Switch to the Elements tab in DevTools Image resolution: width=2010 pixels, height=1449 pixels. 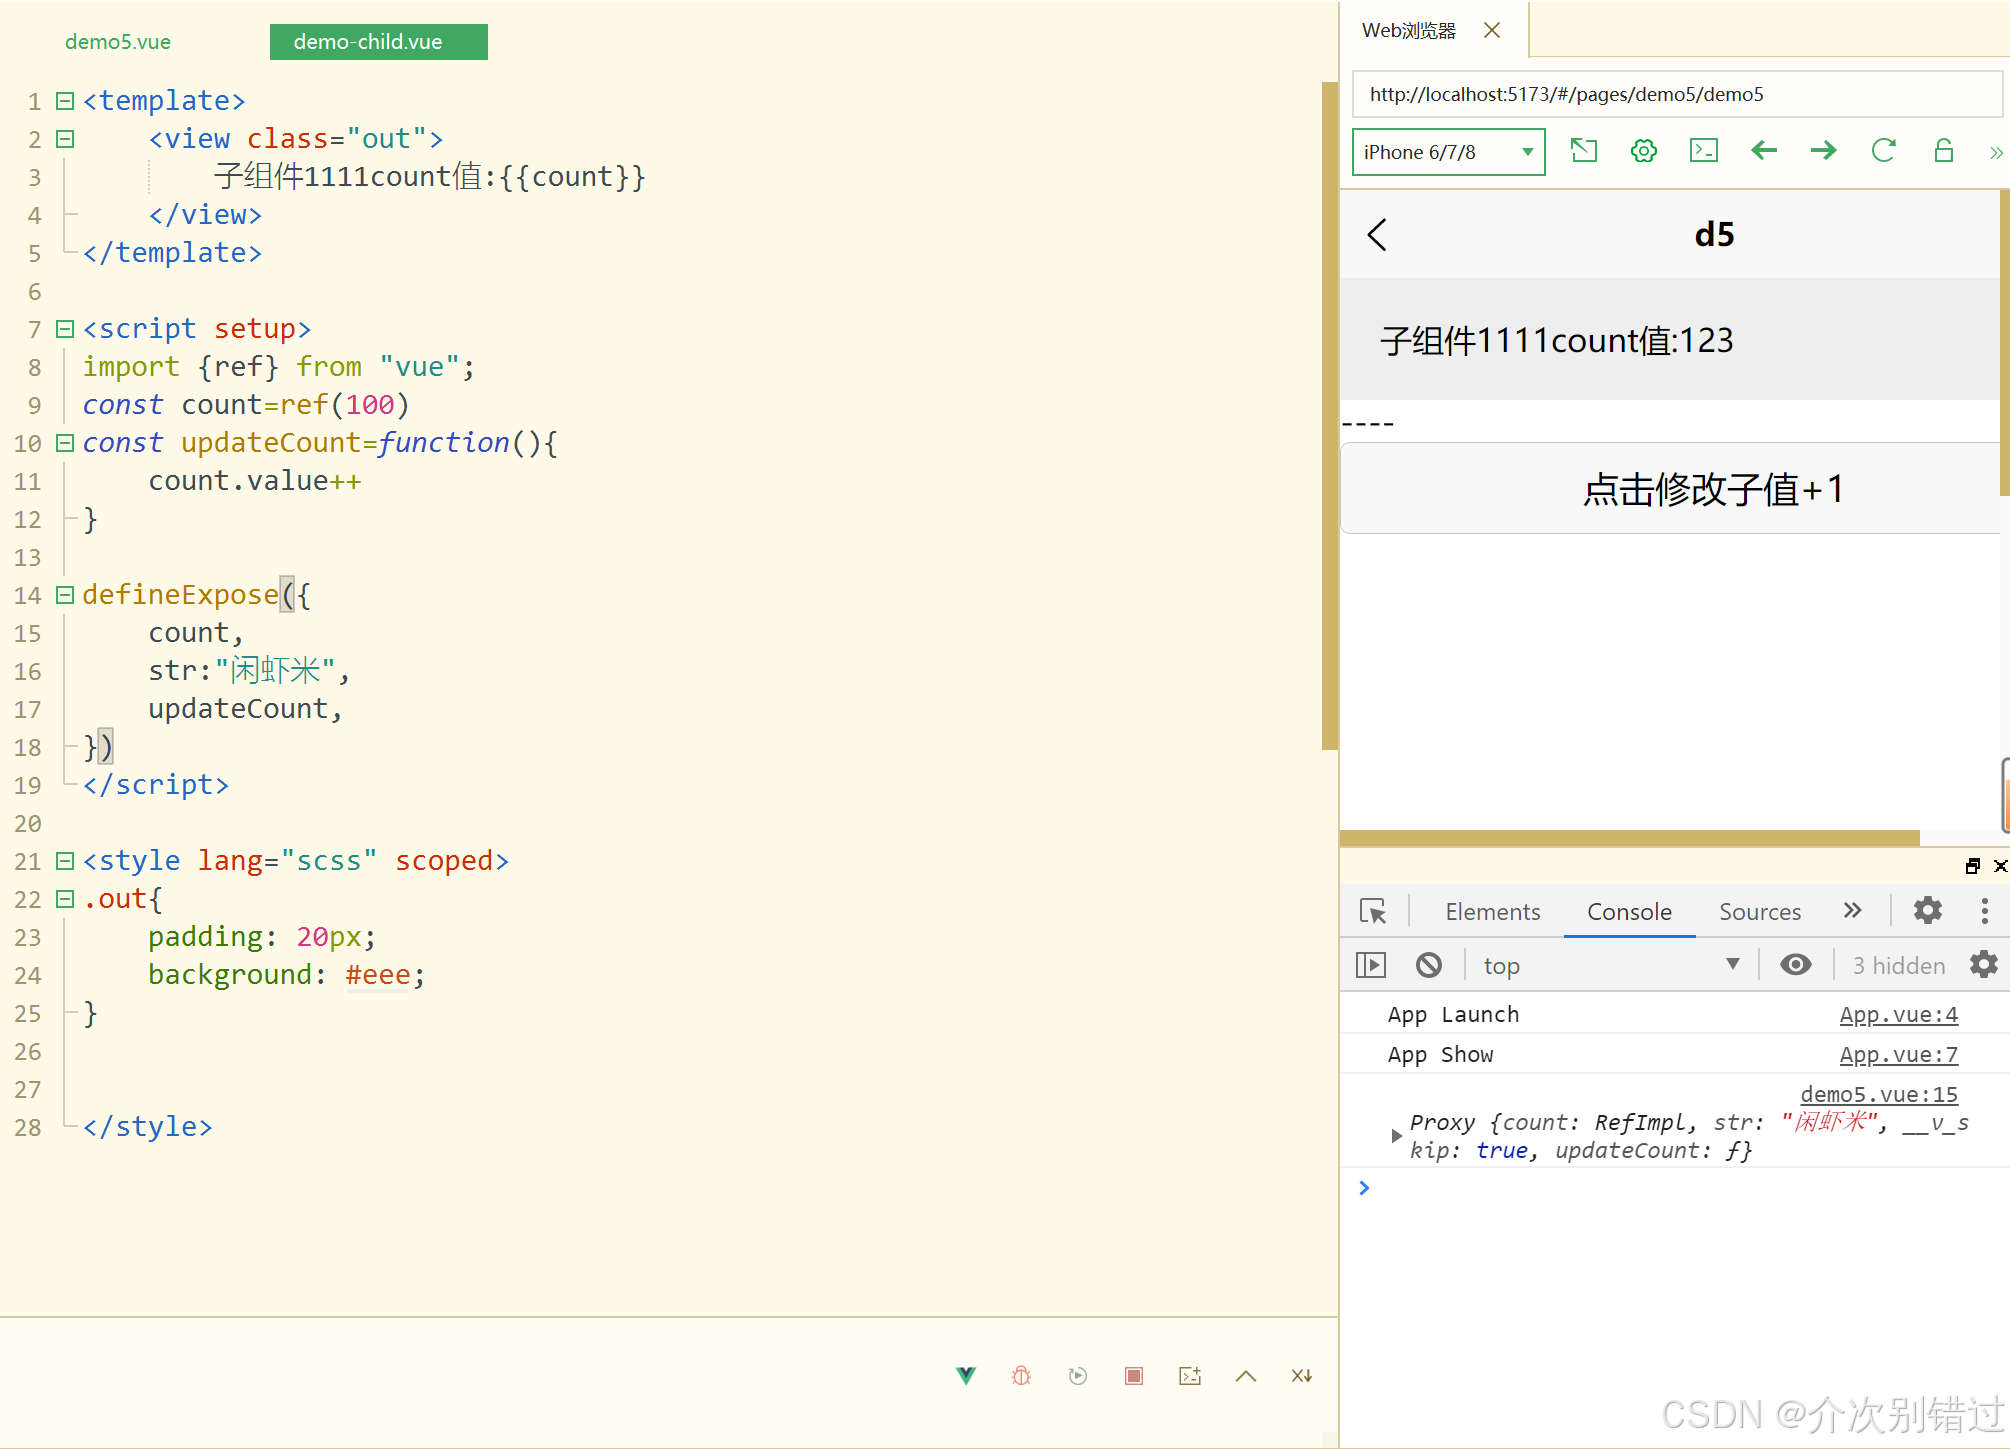pyautogui.click(x=1492, y=912)
